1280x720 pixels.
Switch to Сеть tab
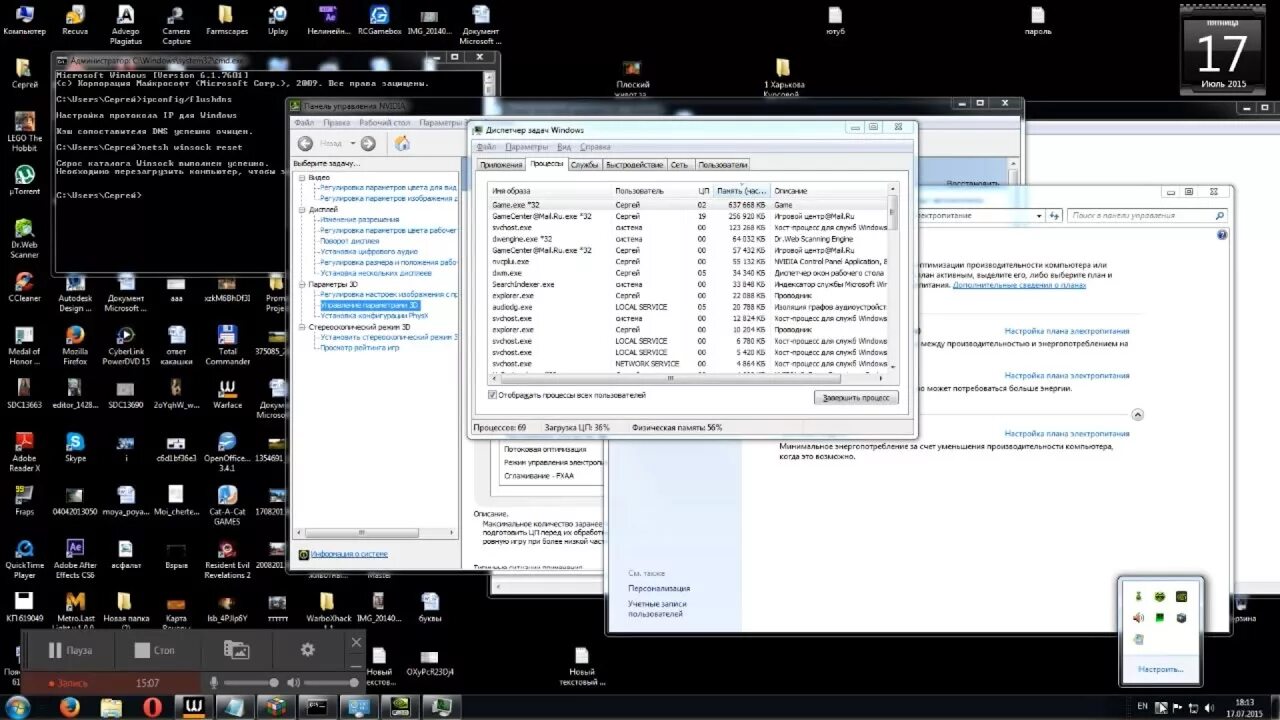pos(679,165)
